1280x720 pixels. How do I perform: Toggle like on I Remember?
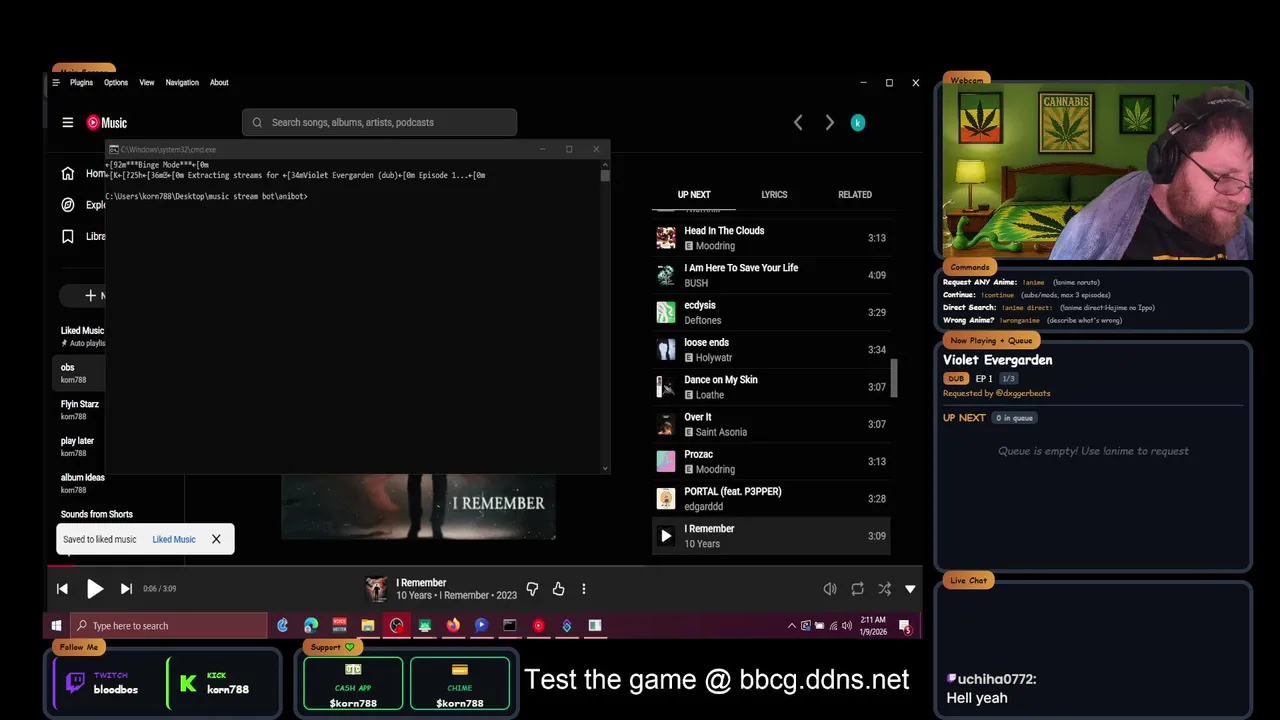[558, 589]
